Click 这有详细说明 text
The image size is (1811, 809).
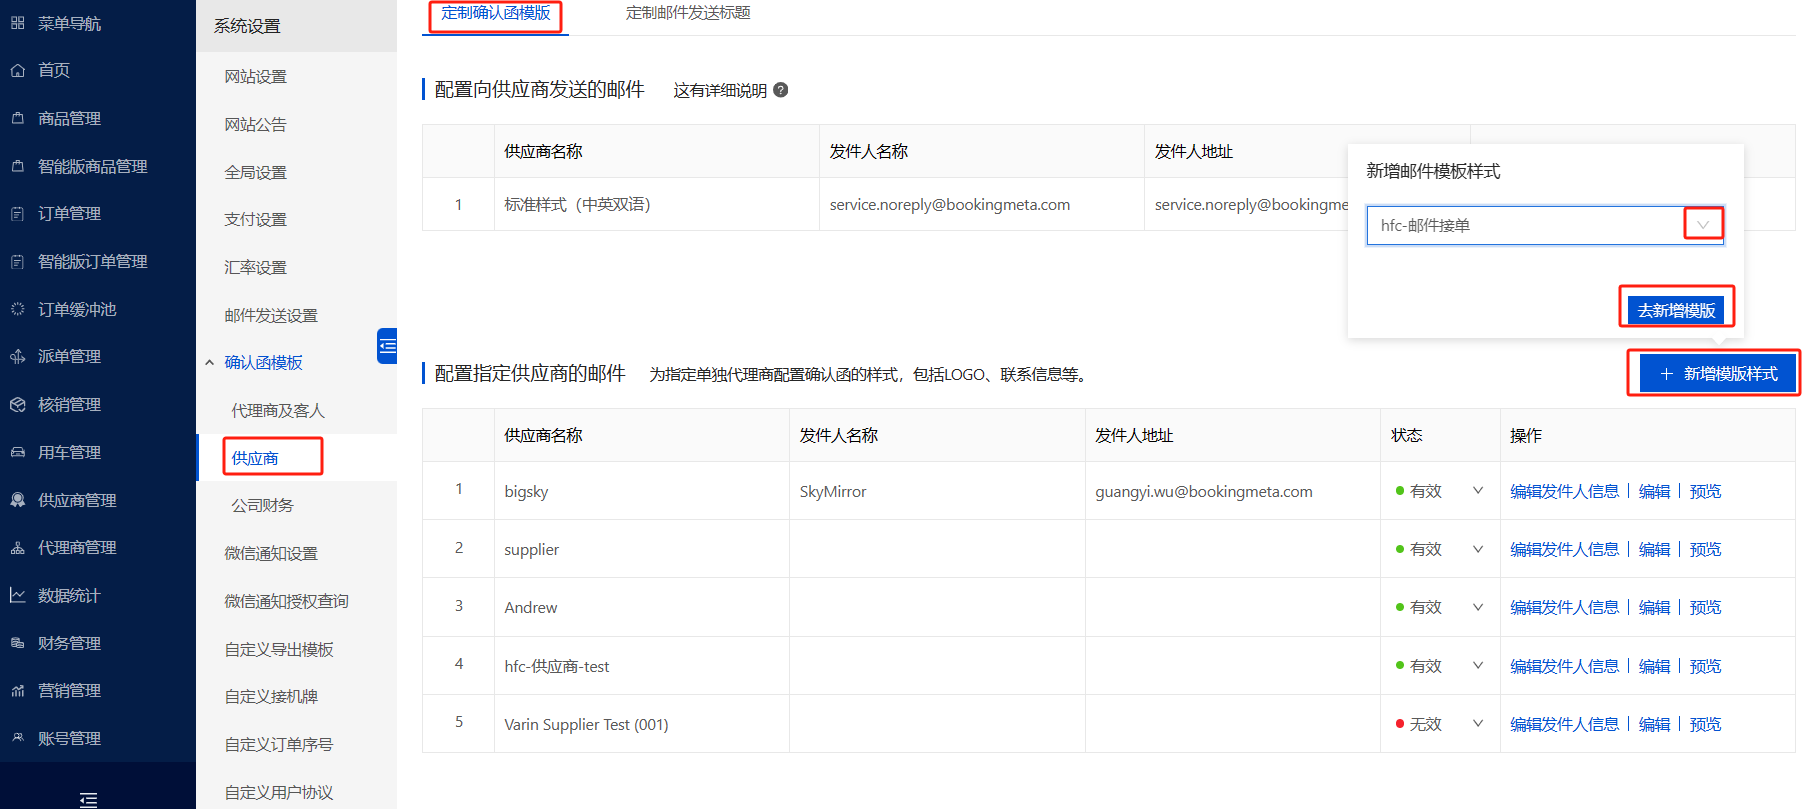[720, 90]
